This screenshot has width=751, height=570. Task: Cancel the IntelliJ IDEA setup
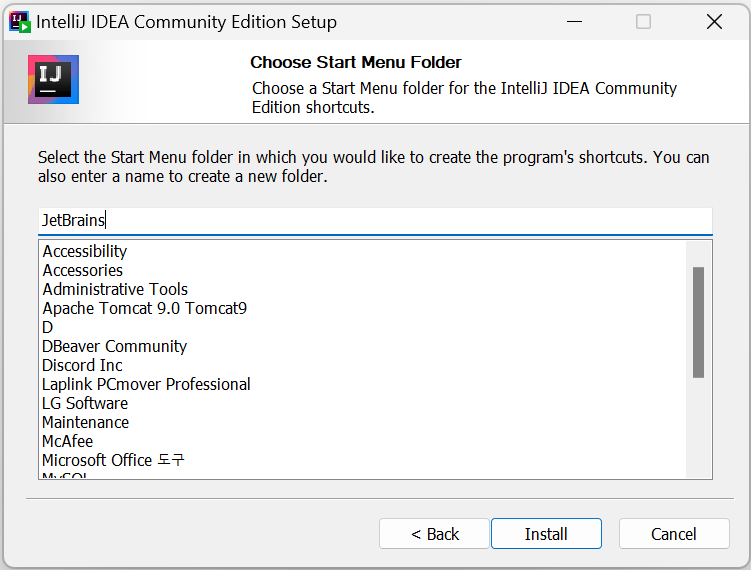coord(673,534)
